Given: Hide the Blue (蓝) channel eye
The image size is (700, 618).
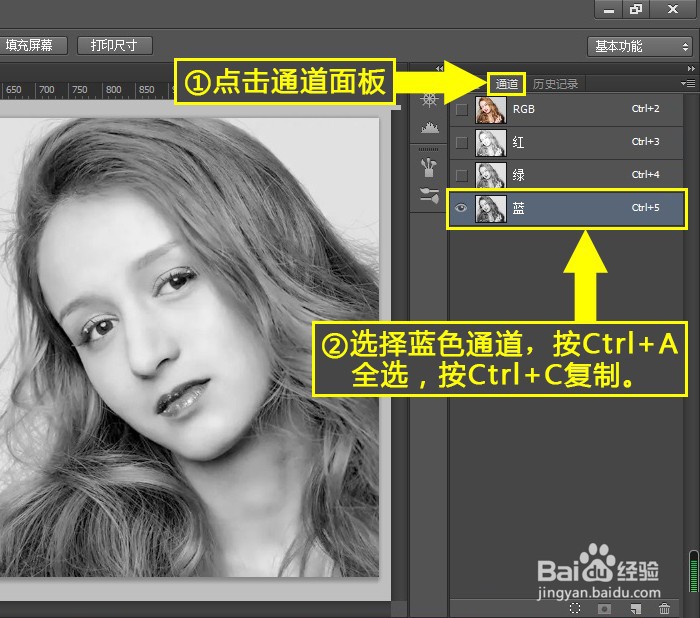Looking at the screenshot, I should 461,208.
